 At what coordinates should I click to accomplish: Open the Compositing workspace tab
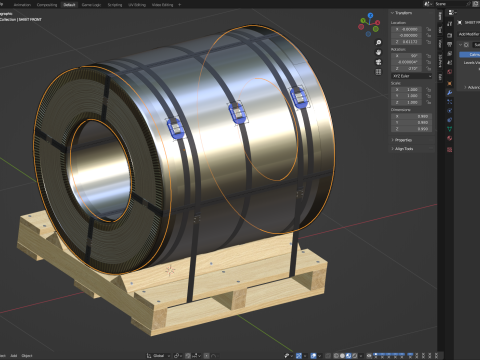pos(47,5)
